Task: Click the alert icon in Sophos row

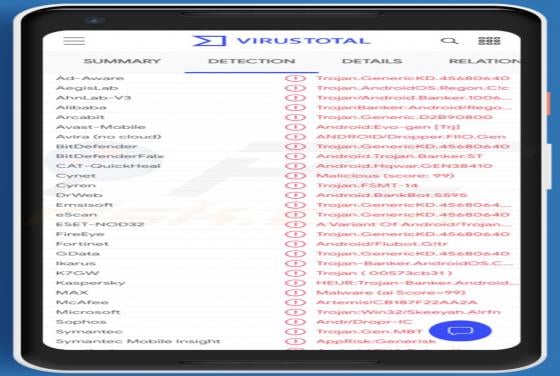Action: point(295,322)
